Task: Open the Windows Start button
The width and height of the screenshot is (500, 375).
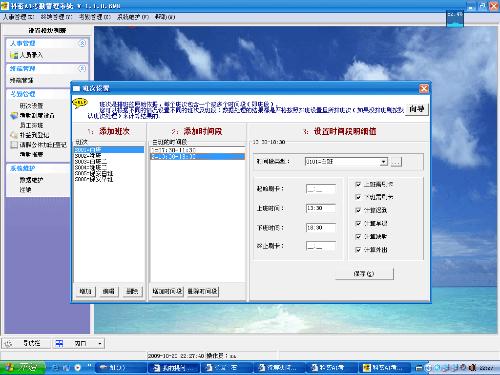Action: (22, 368)
